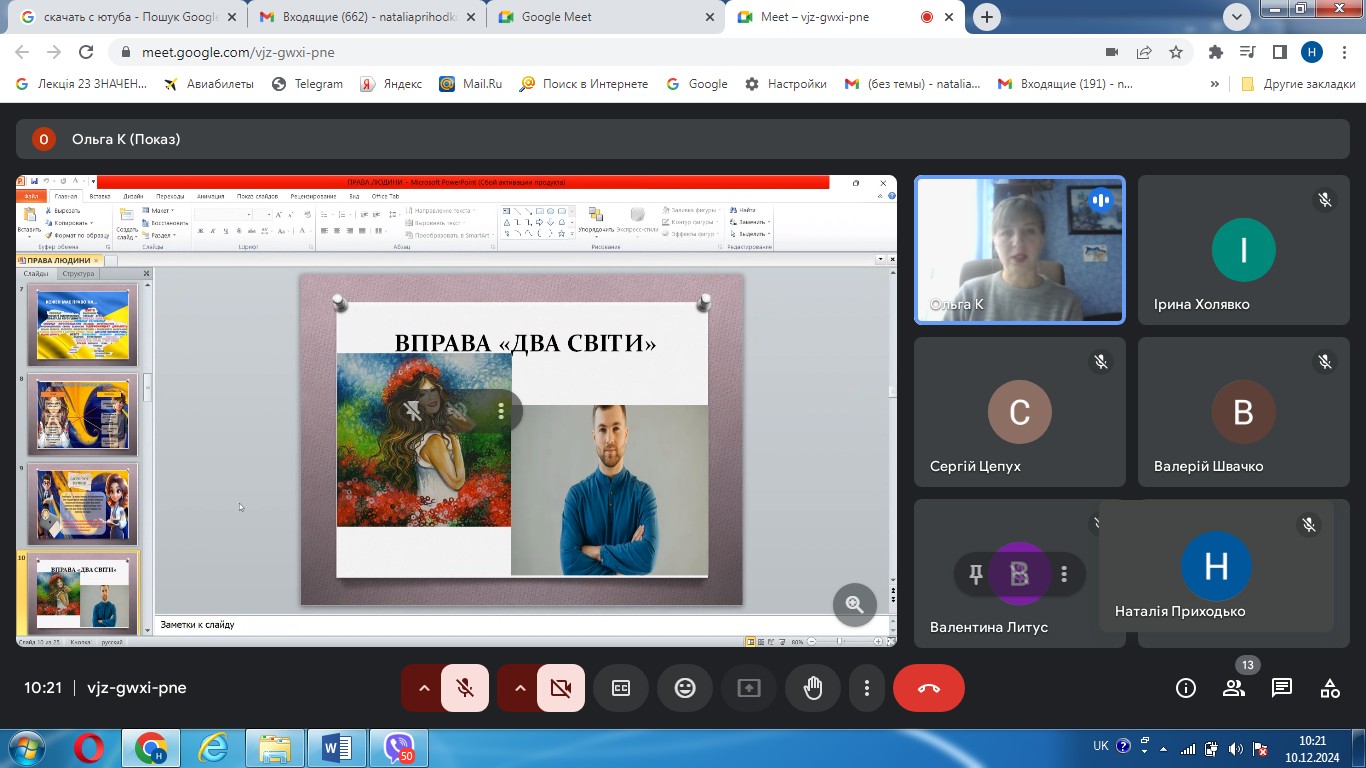Switch to the Gmail Входящие tab
This screenshot has width=1366, height=768.
point(365,17)
